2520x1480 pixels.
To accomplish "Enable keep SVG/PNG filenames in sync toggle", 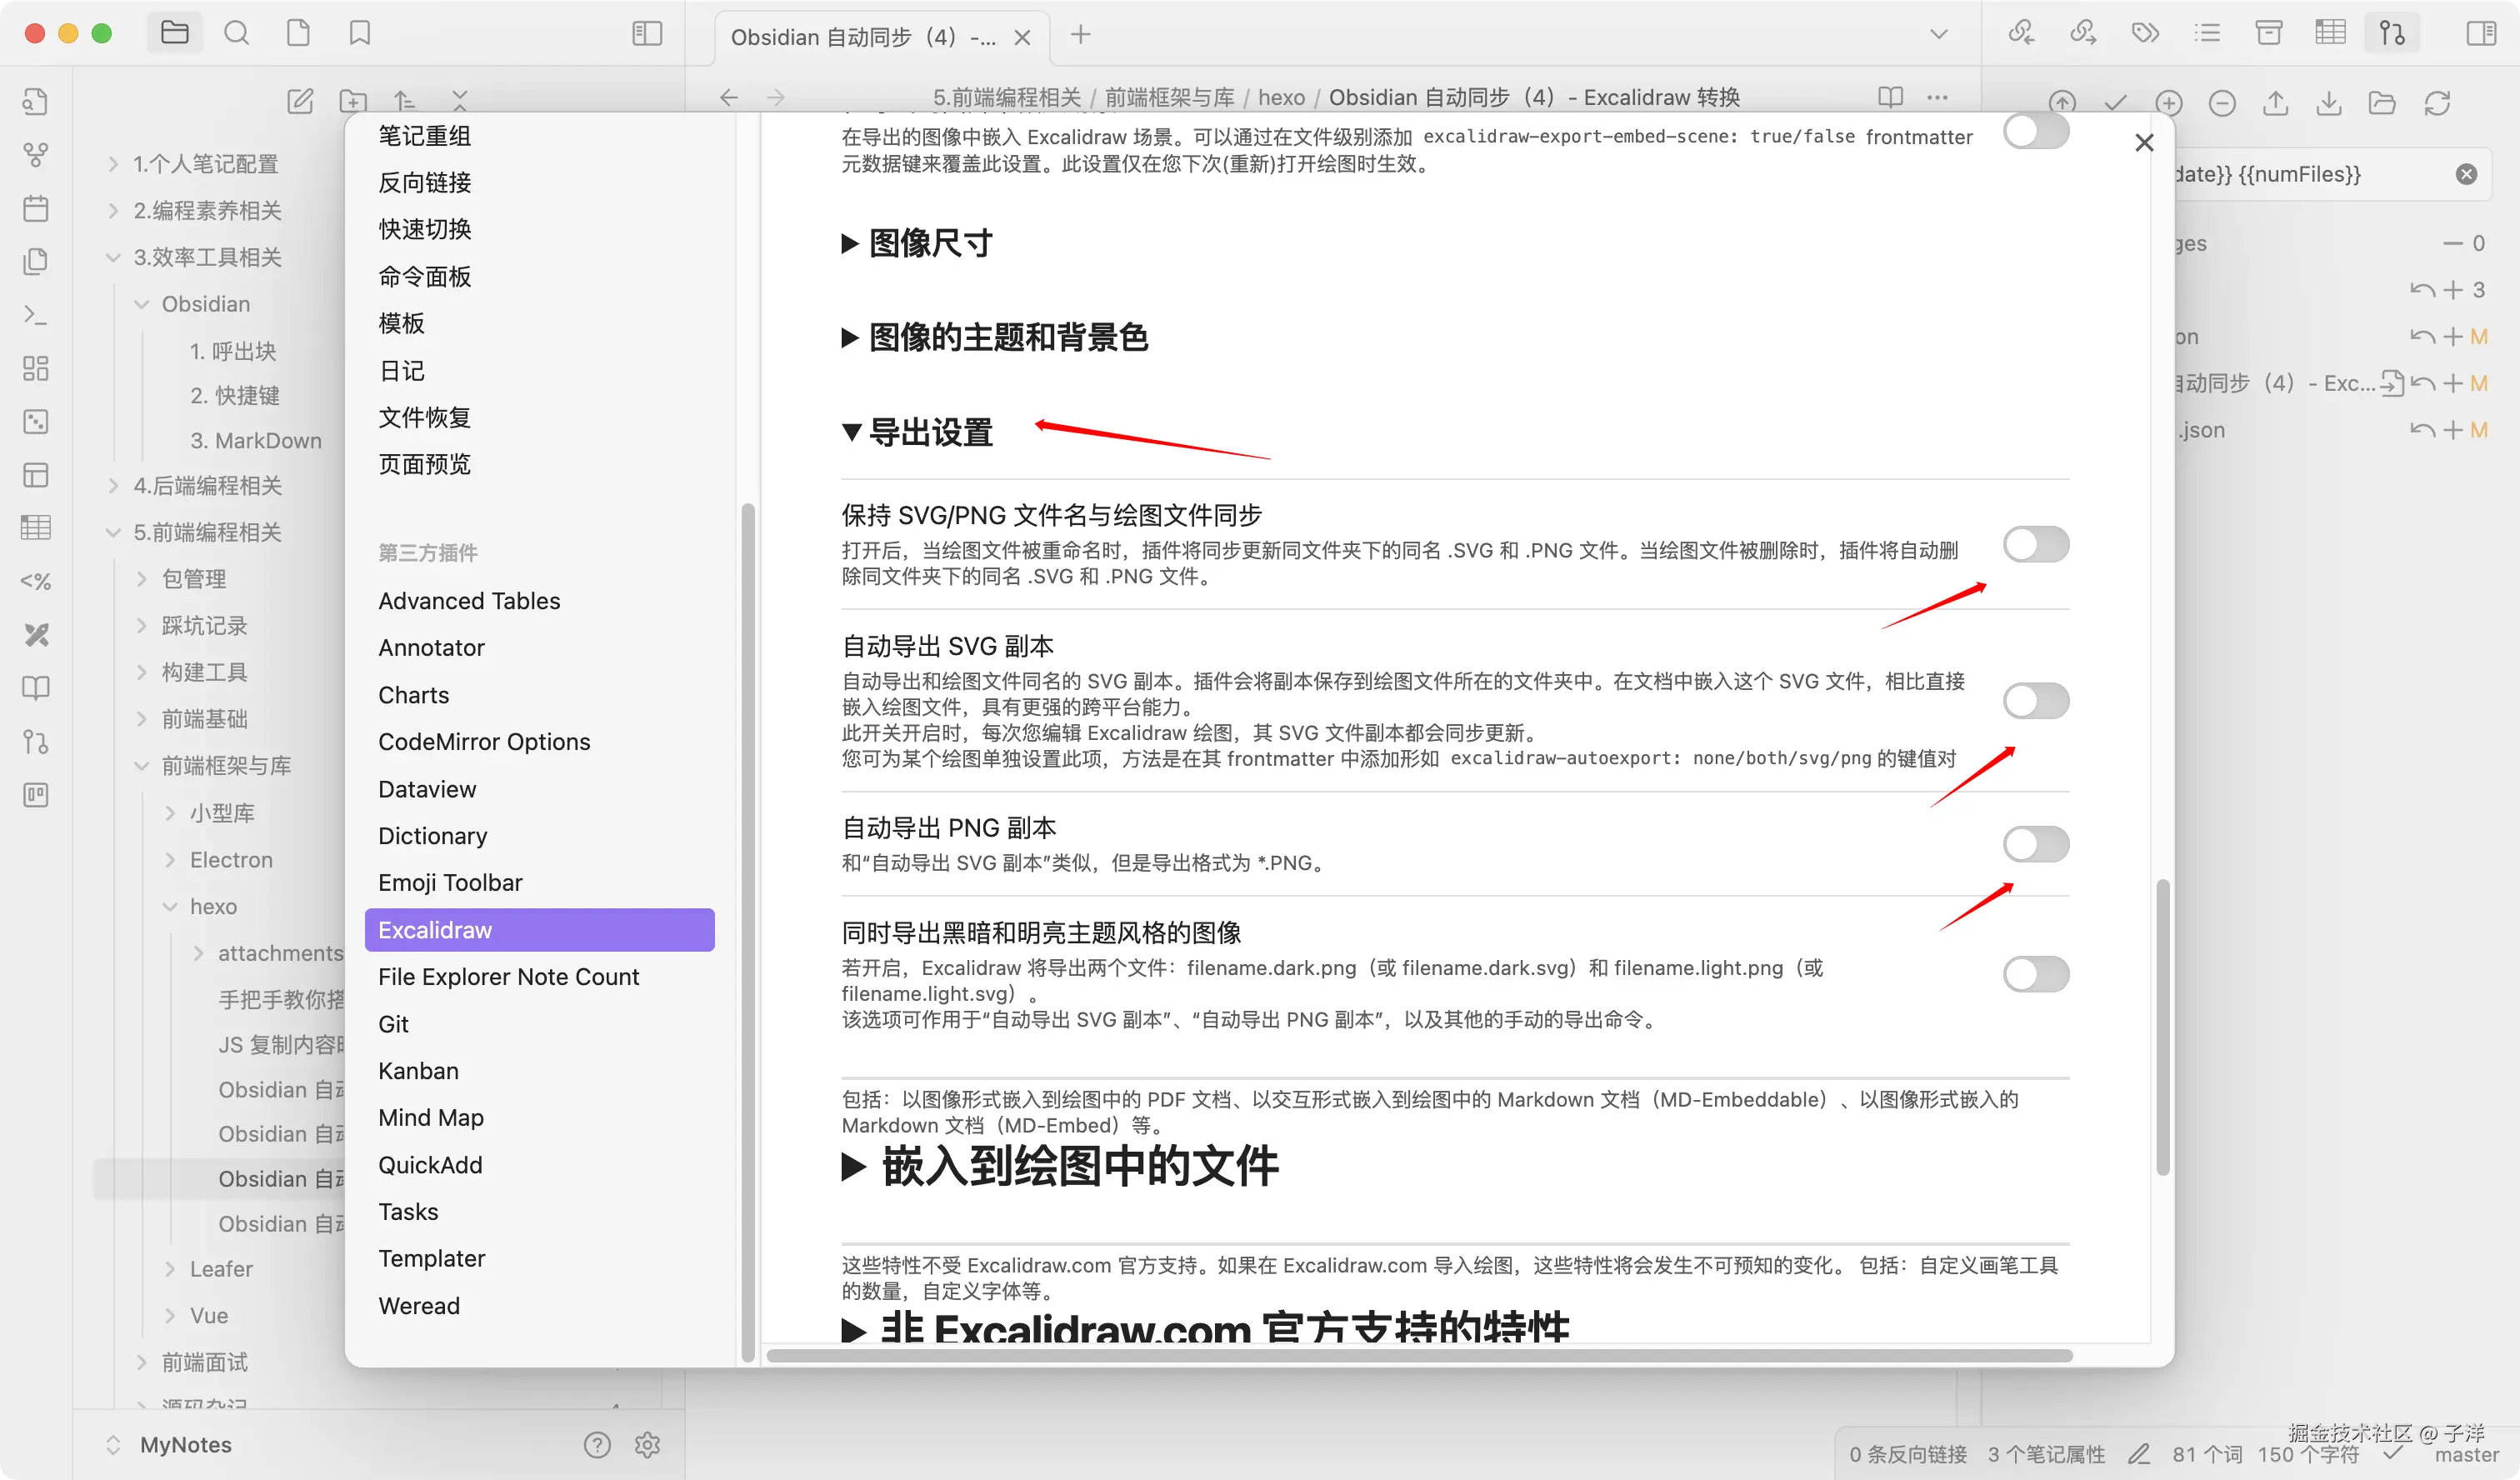I will point(2035,545).
